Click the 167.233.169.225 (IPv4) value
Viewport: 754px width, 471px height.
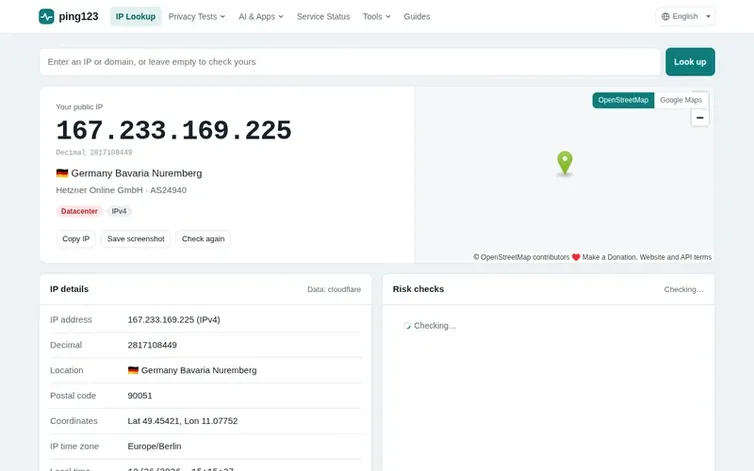tap(174, 319)
